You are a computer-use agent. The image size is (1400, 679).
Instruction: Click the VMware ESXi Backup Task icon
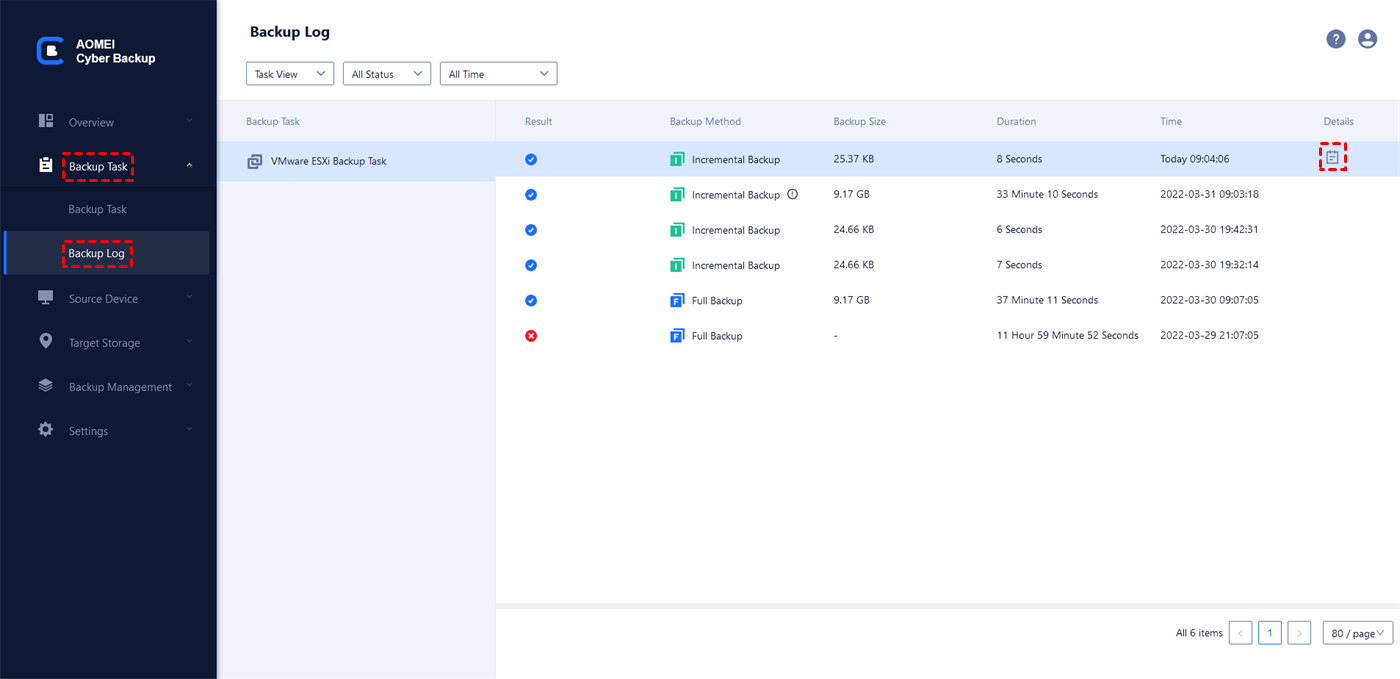coord(255,161)
